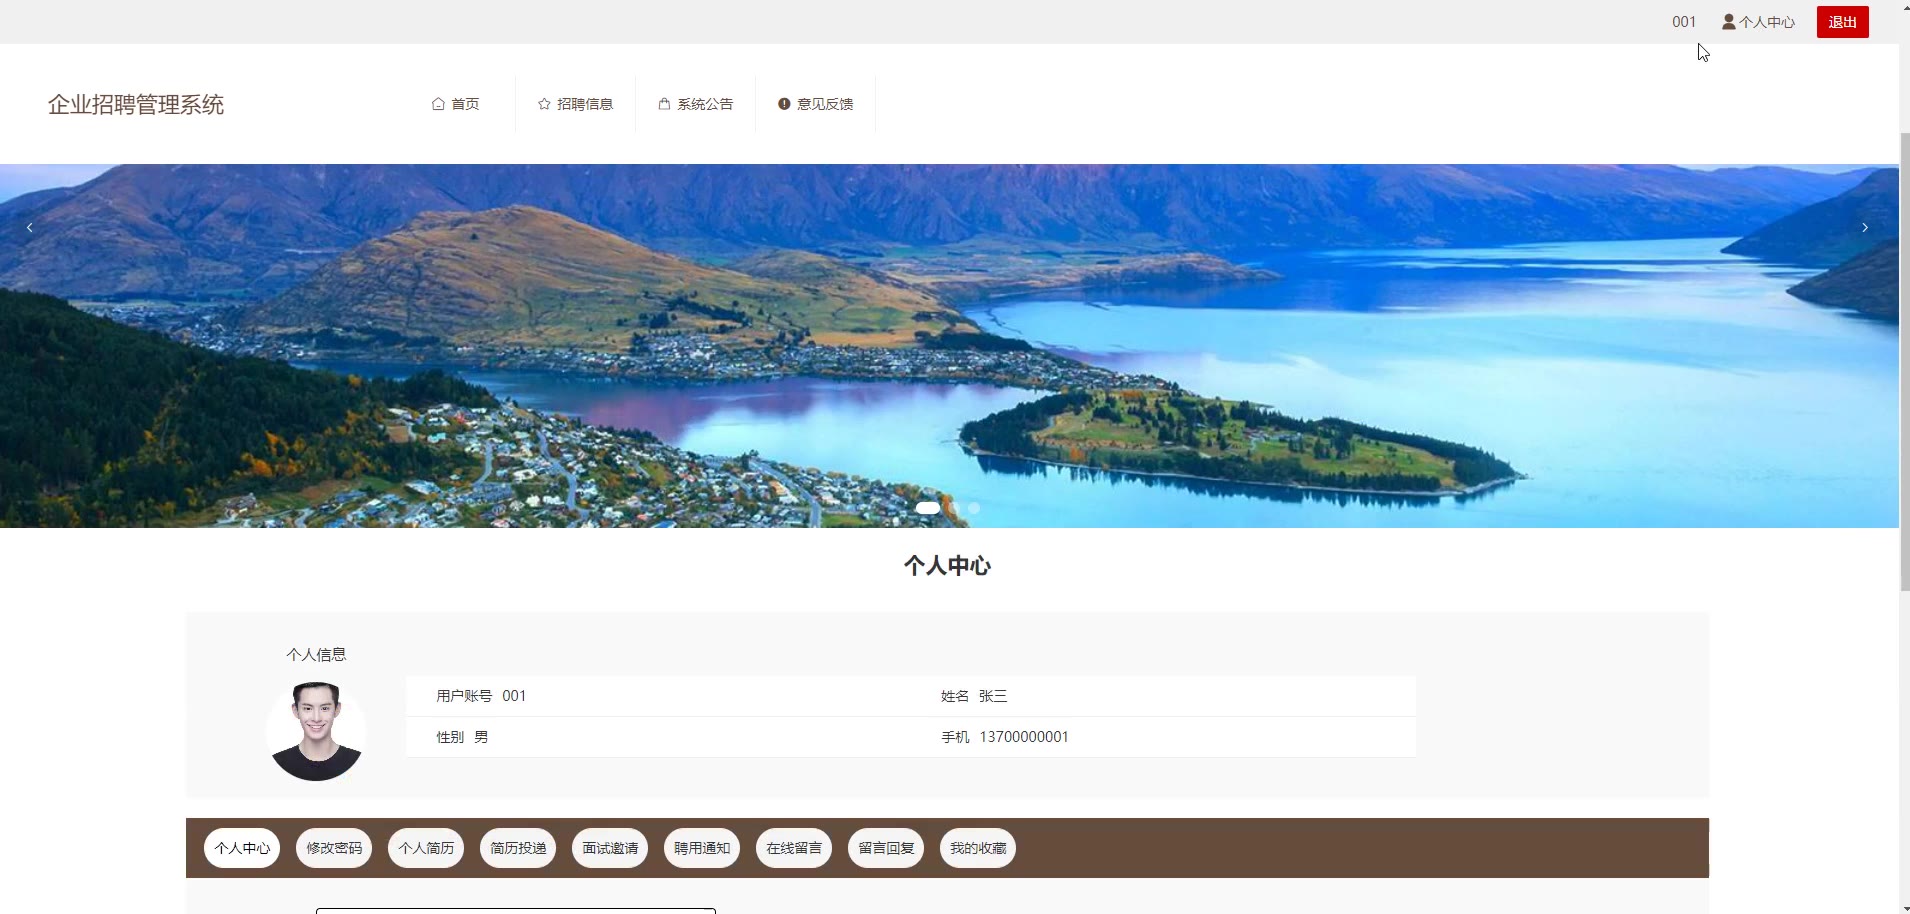Click the 用户账号 value 001
Viewport: 1910px width, 914px height.
click(x=514, y=696)
